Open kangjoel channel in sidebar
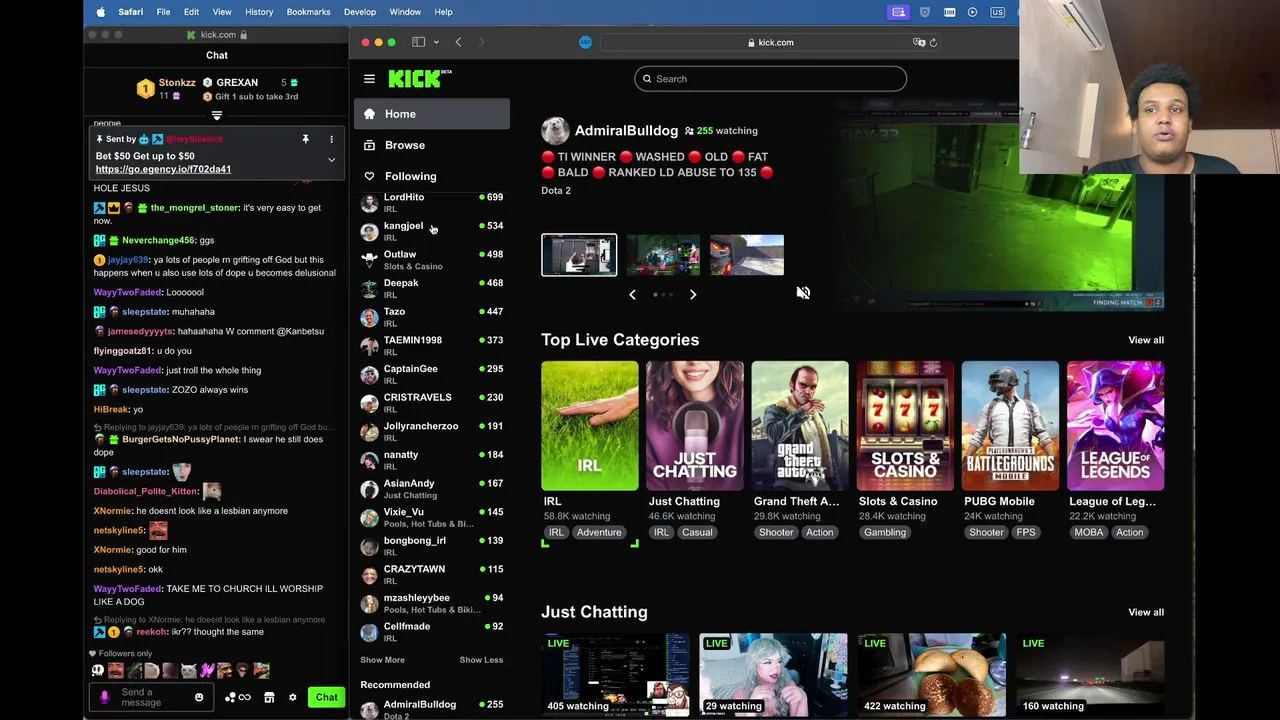 coord(432,231)
